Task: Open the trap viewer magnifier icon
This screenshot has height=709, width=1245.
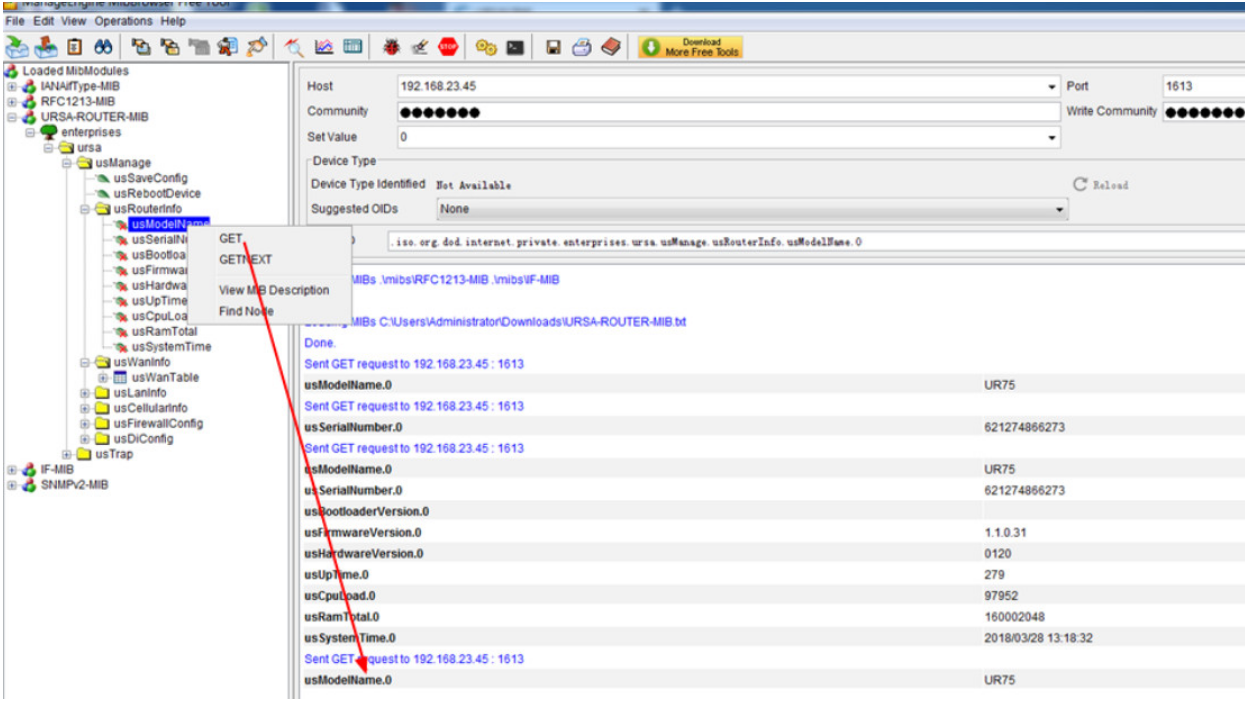Action: click(295, 47)
